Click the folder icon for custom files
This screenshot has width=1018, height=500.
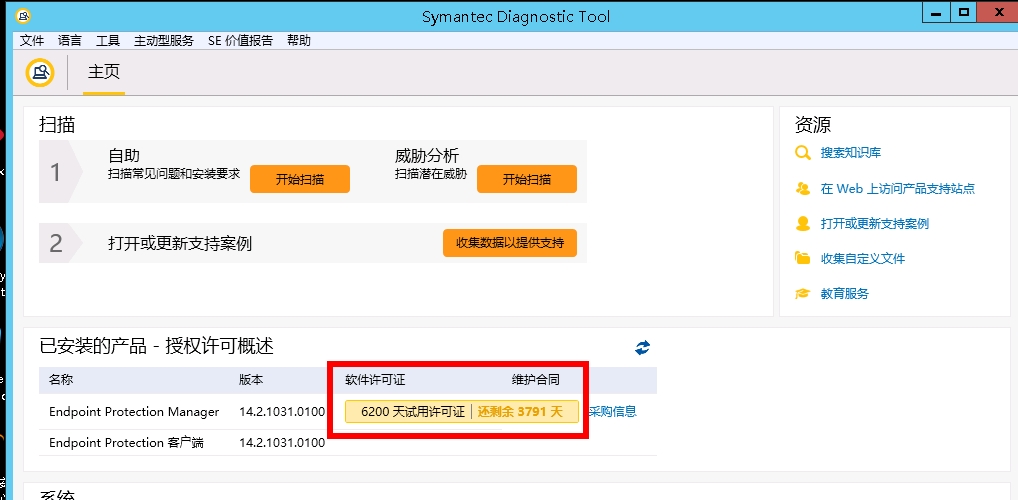point(803,258)
